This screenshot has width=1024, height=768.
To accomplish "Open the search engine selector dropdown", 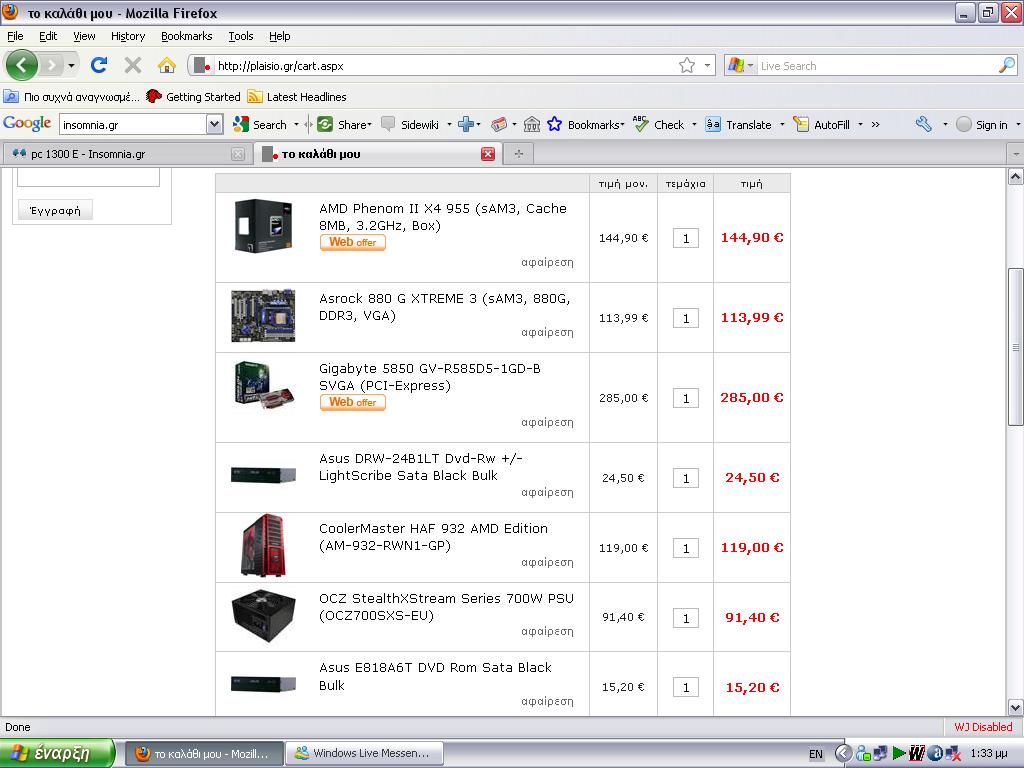I will (750, 65).
